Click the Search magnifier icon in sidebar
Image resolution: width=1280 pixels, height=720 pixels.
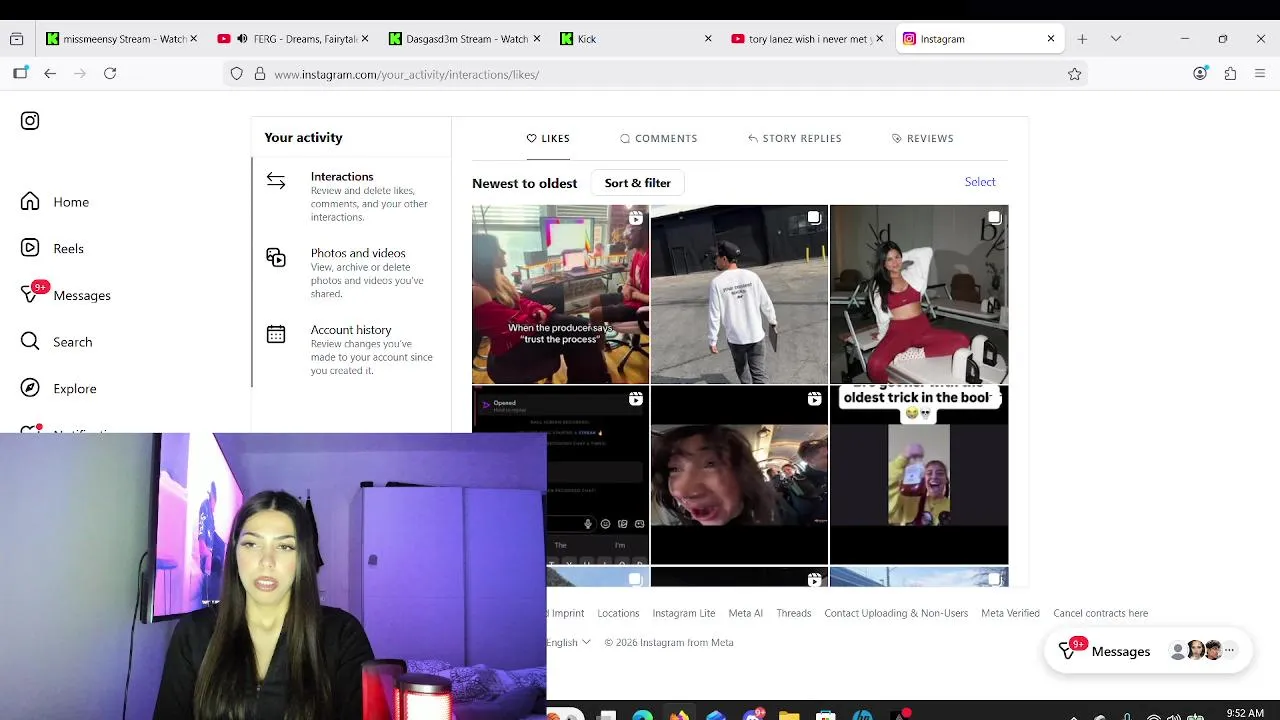tap(30, 341)
